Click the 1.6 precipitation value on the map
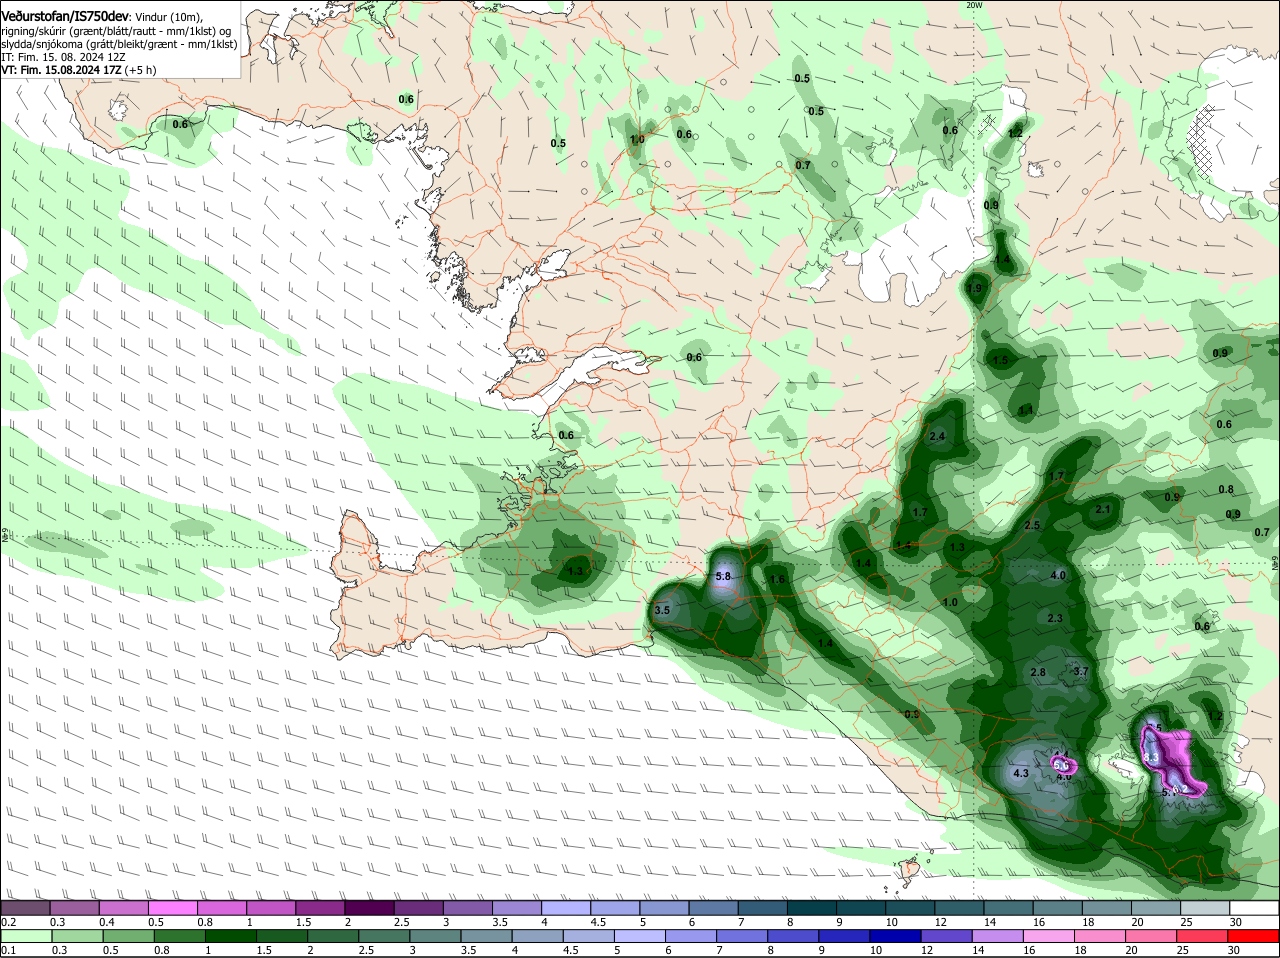1280x958 pixels. pyautogui.click(x=777, y=580)
